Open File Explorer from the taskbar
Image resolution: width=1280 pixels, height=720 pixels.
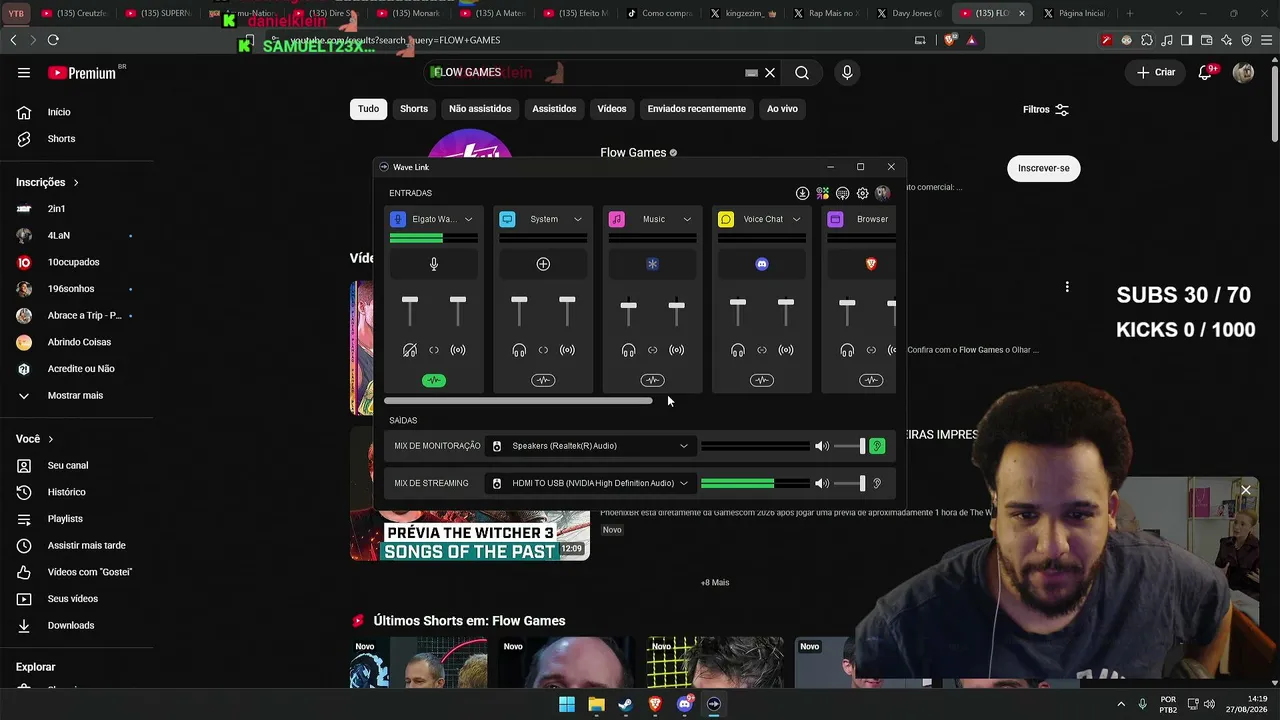pos(596,704)
